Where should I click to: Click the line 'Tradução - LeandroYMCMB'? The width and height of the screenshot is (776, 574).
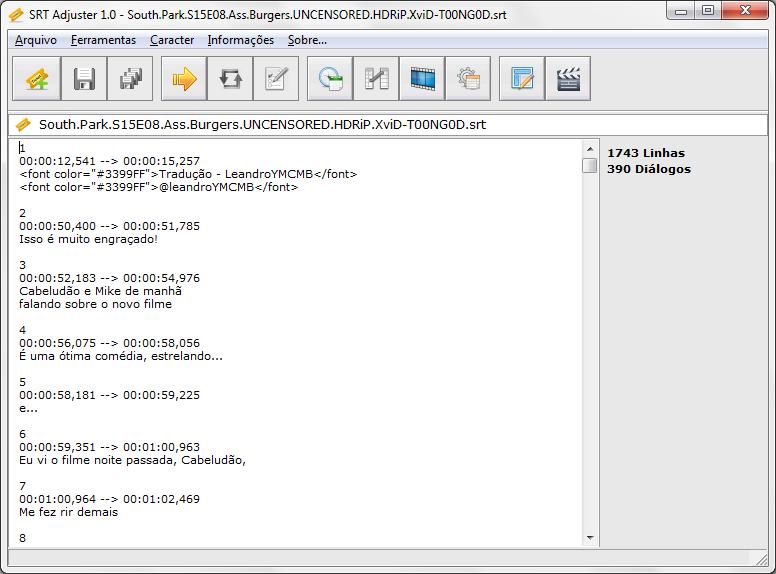pos(188,174)
